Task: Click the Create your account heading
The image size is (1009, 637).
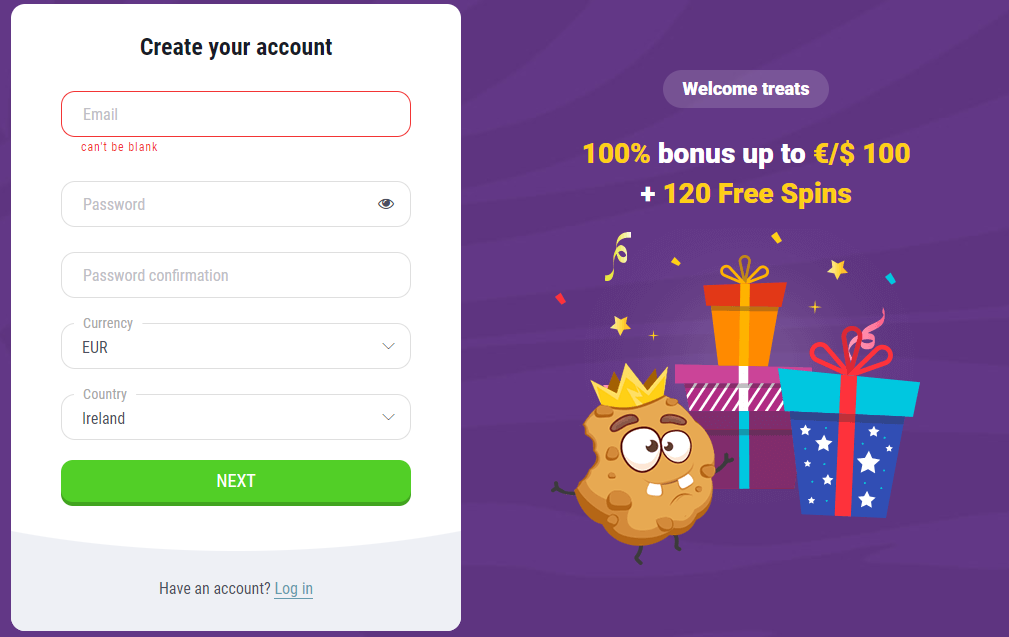Action: (235, 47)
